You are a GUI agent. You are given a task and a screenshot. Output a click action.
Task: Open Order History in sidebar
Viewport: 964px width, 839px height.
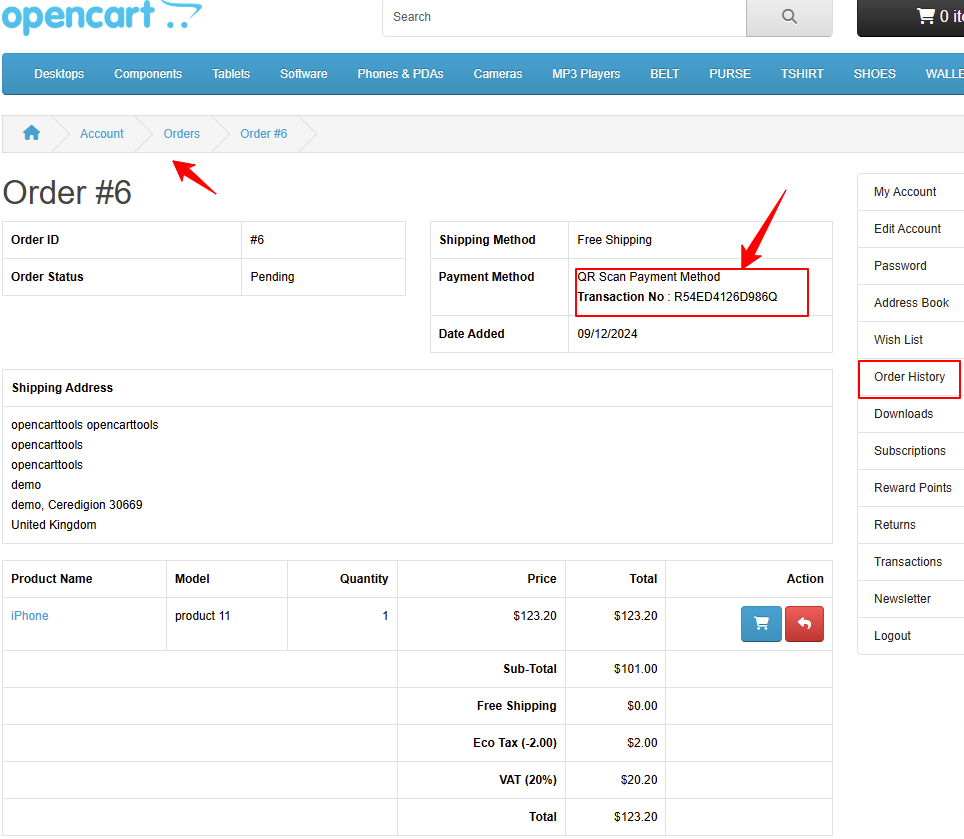pos(911,377)
